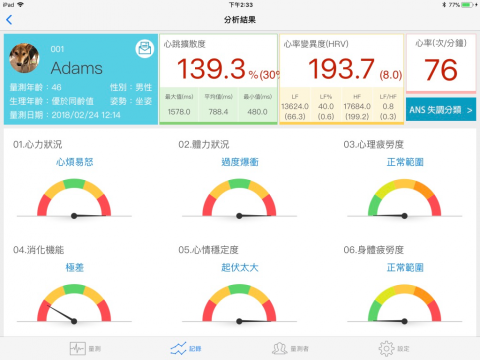Tap the 量測年齡：46 field
The height and width of the screenshot is (360, 480).
[x=35, y=87]
